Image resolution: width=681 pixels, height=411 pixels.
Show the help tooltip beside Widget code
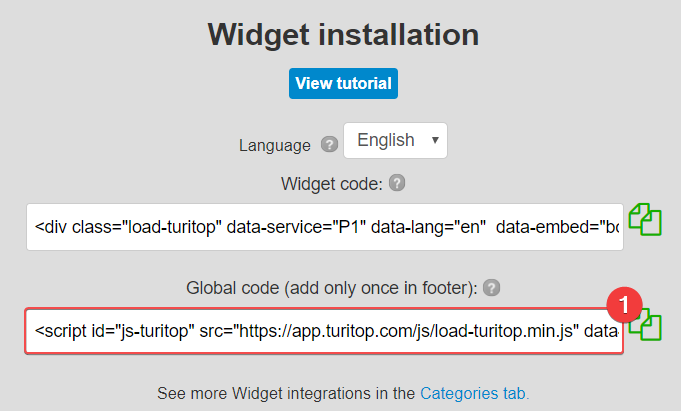tap(397, 183)
